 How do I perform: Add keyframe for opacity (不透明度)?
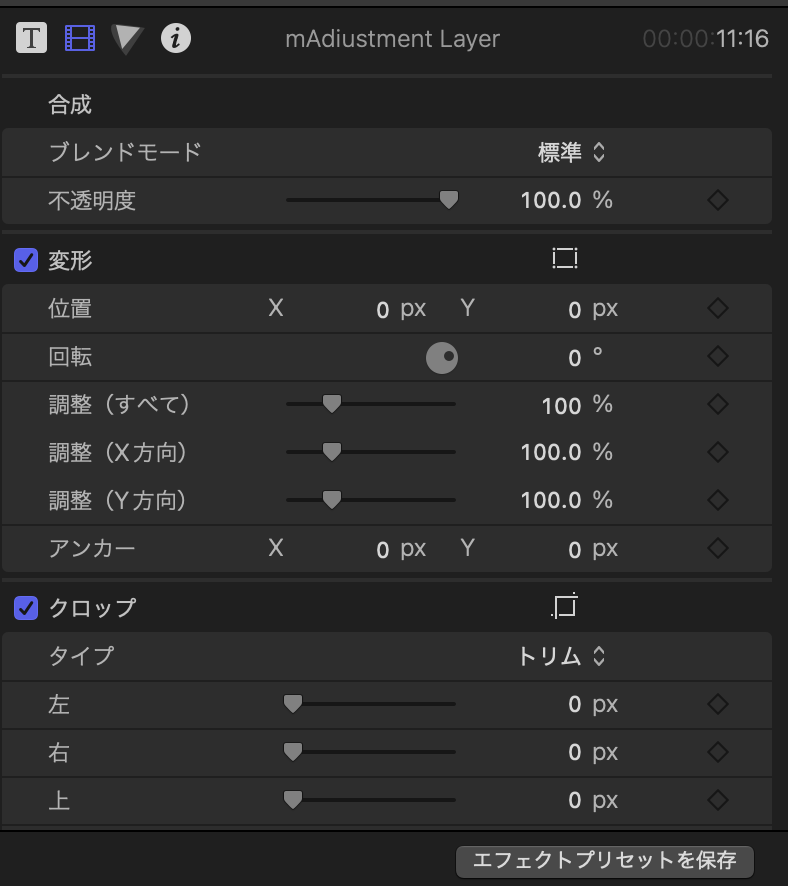[717, 200]
